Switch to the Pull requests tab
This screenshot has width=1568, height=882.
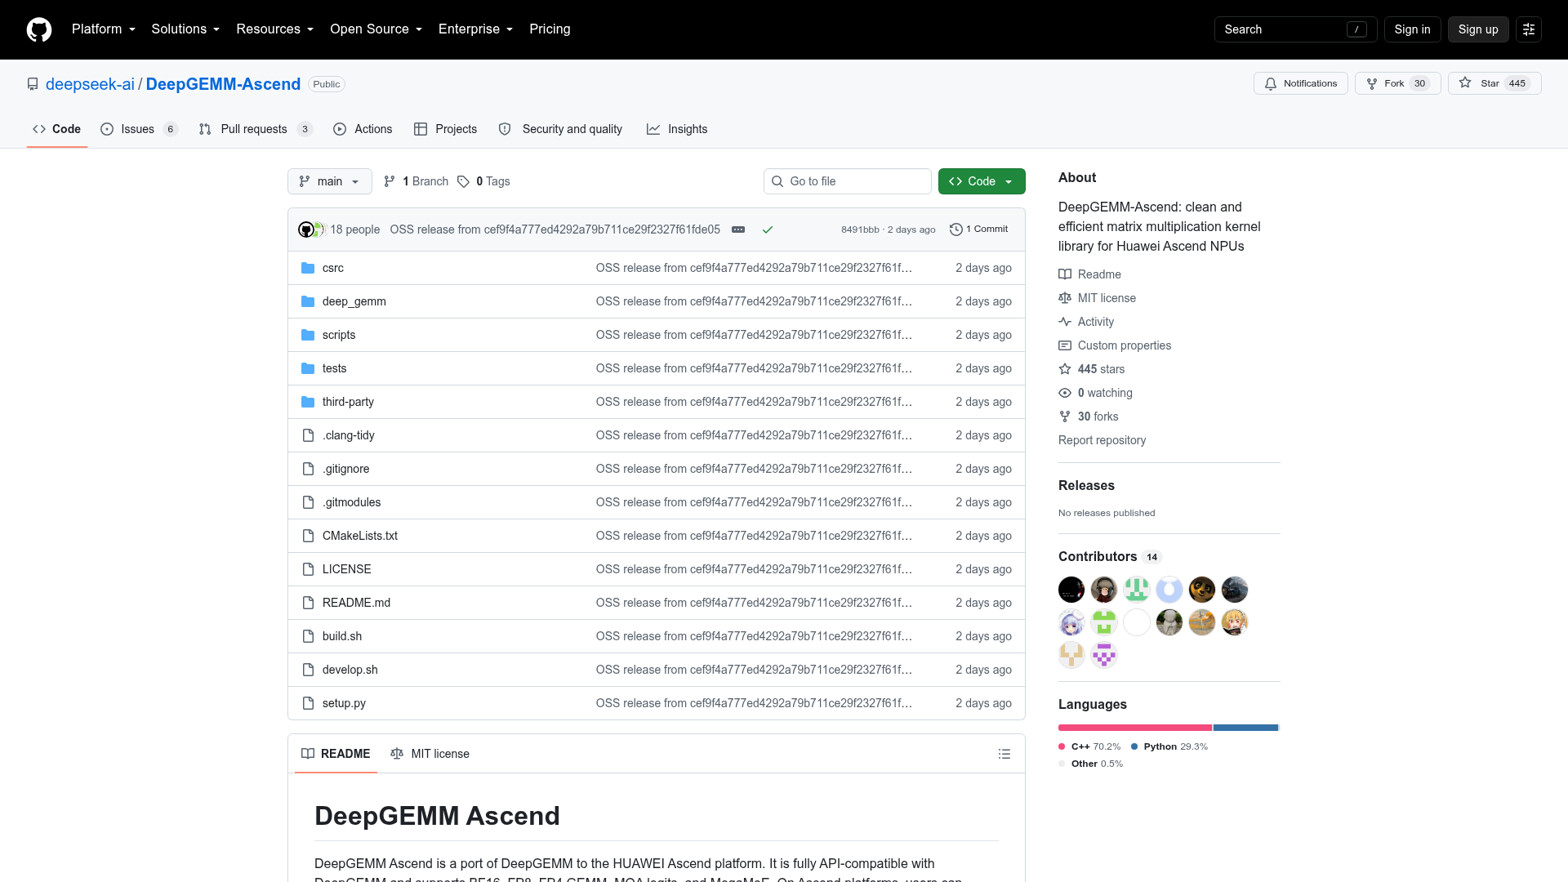pyautogui.click(x=255, y=129)
